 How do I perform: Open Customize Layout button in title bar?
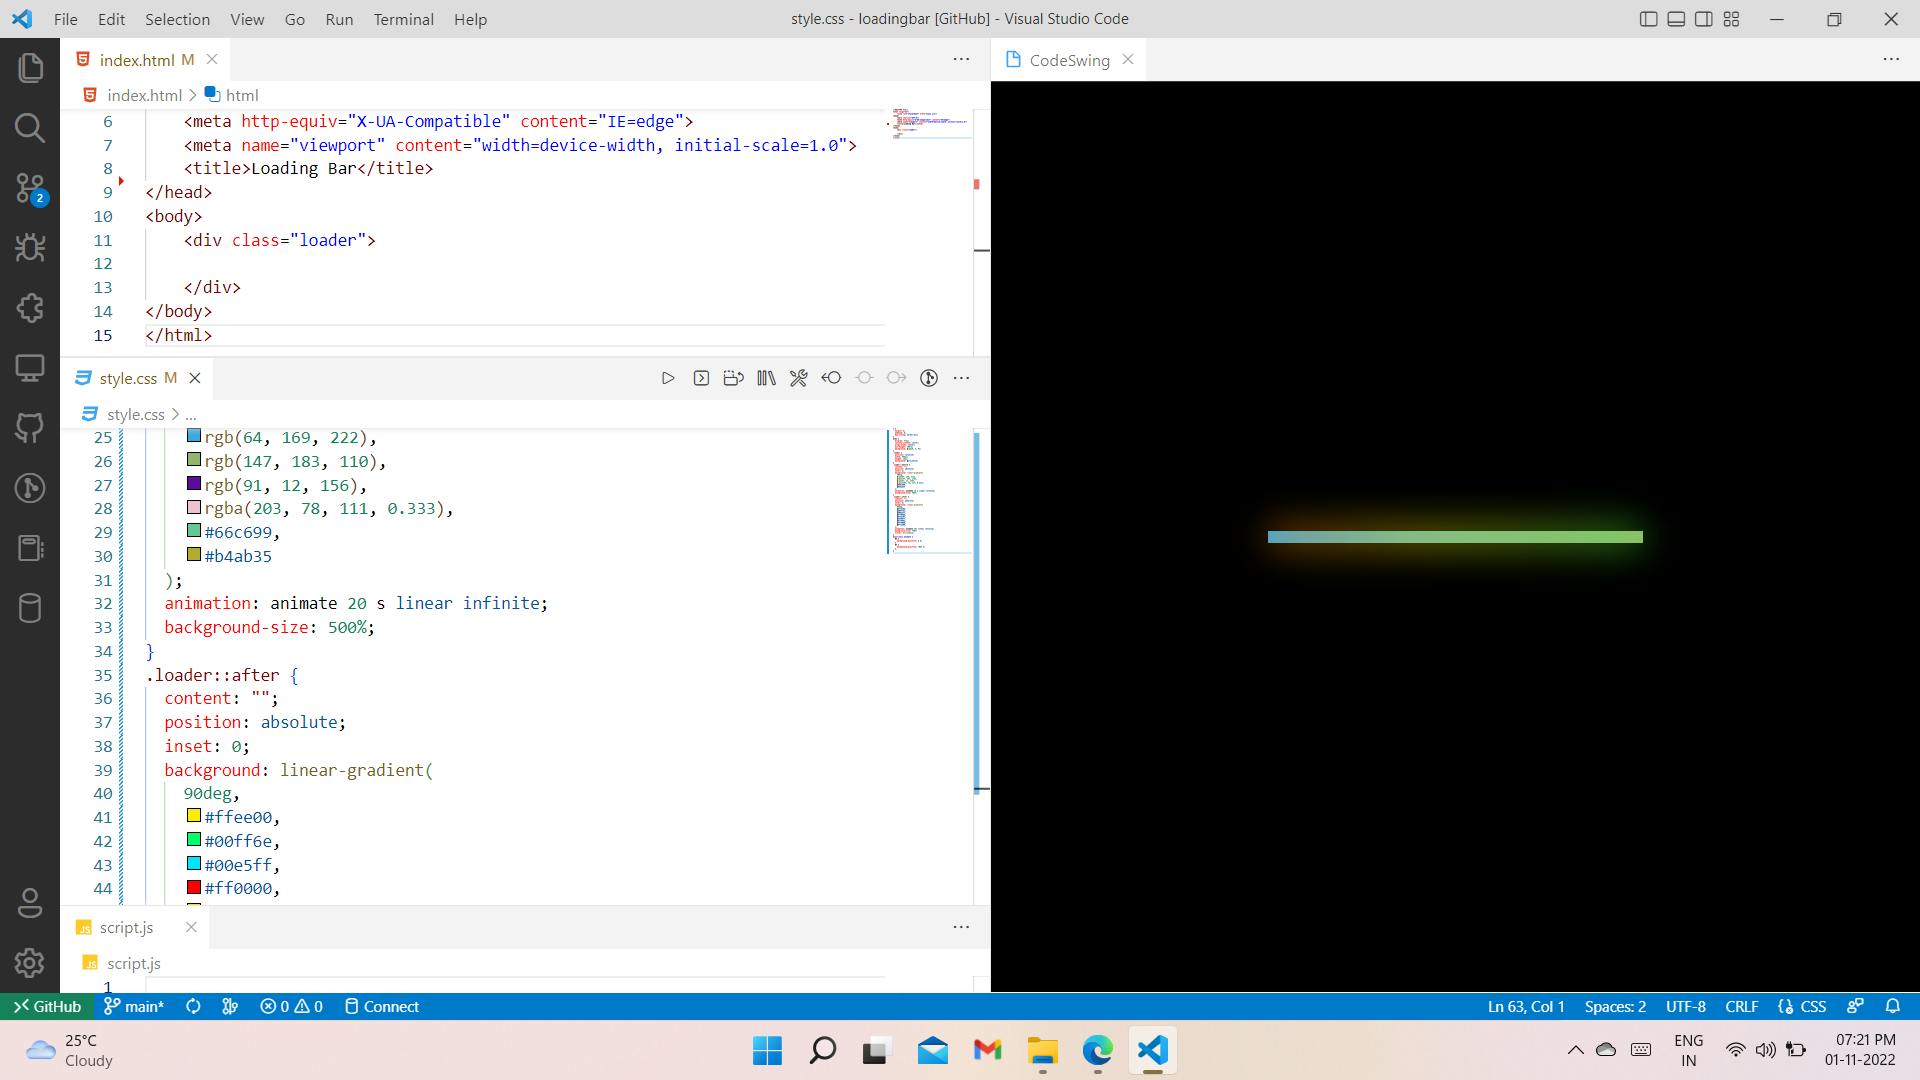[1732, 19]
